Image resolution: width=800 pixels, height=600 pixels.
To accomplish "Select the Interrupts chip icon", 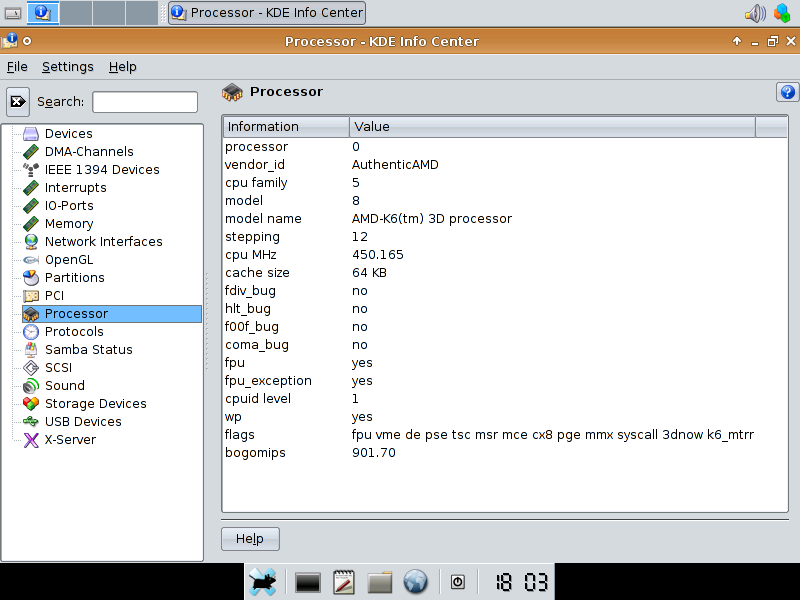I will click(31, 188).
